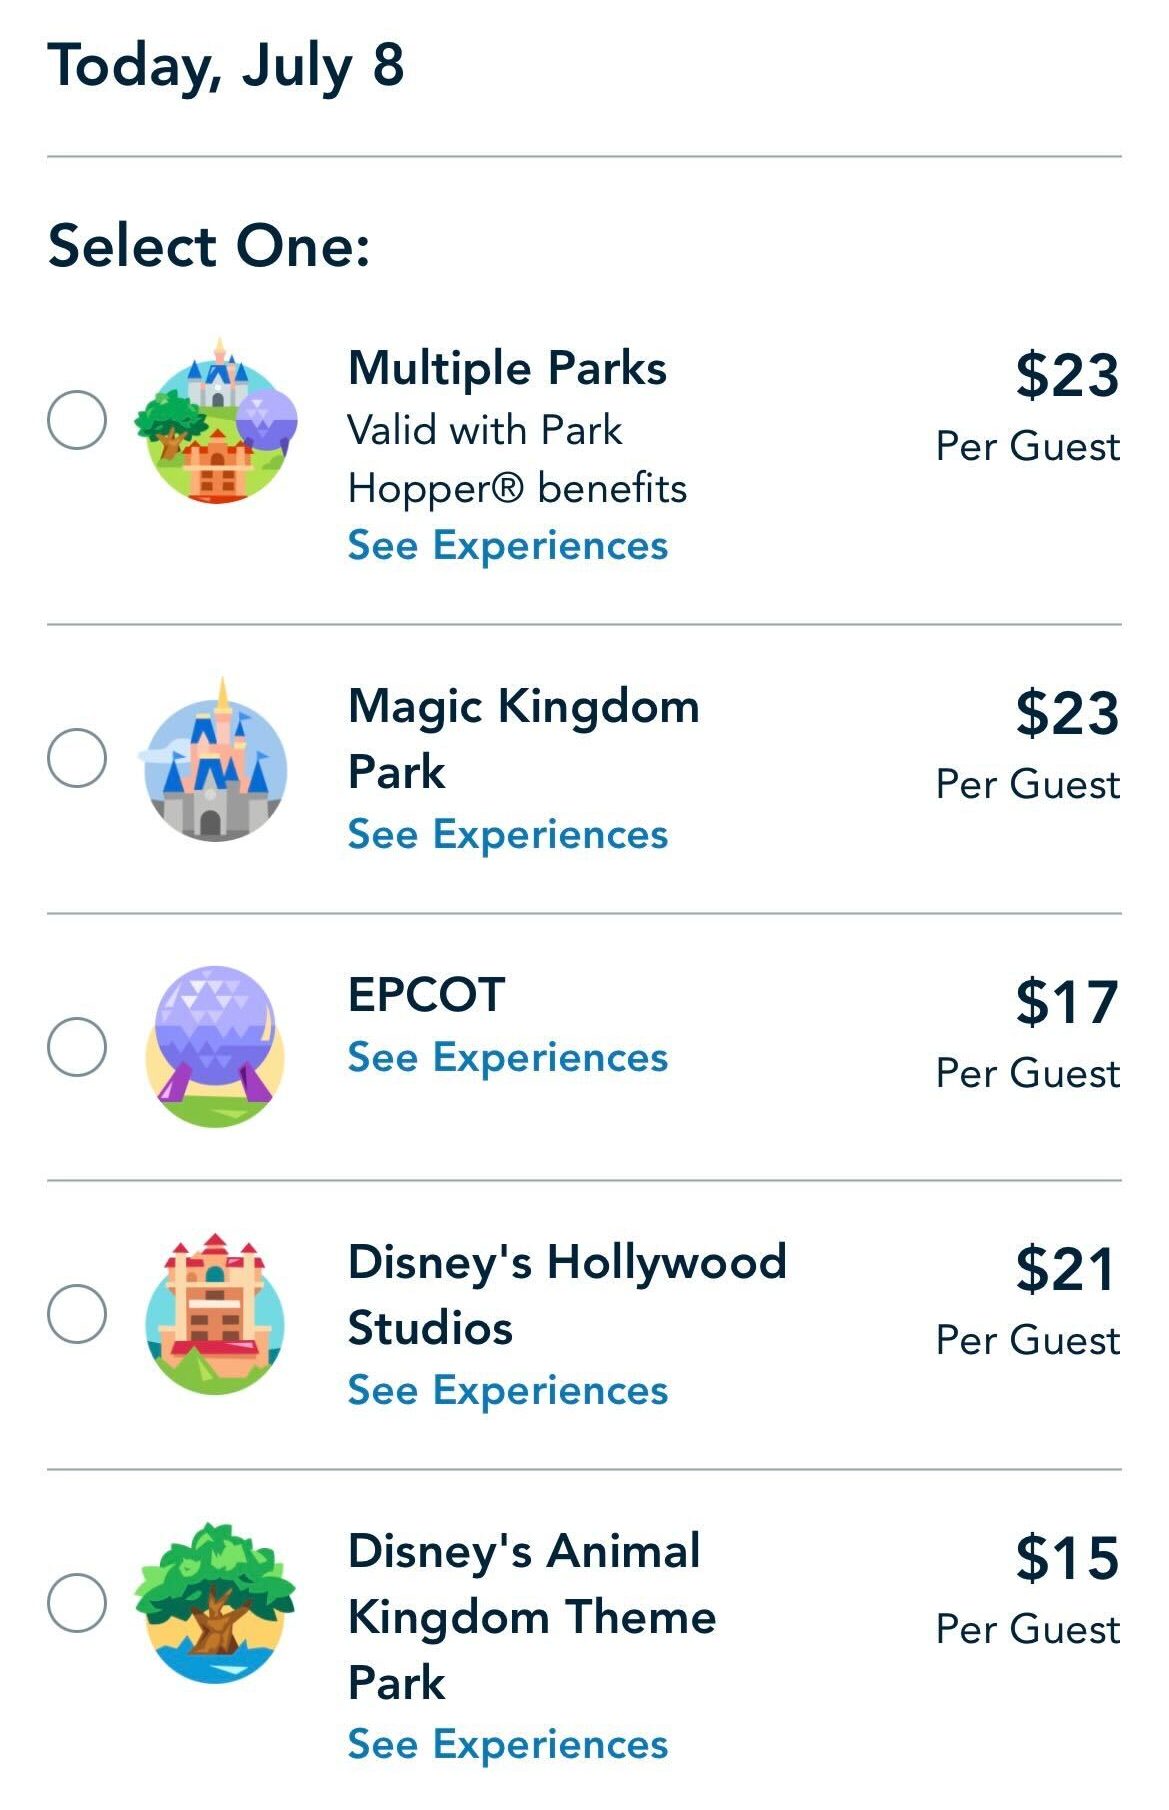This screenshot has width=1169, height=1810.
Task: Show See Experiences for Animal Kingdom
Action: 507,1745
